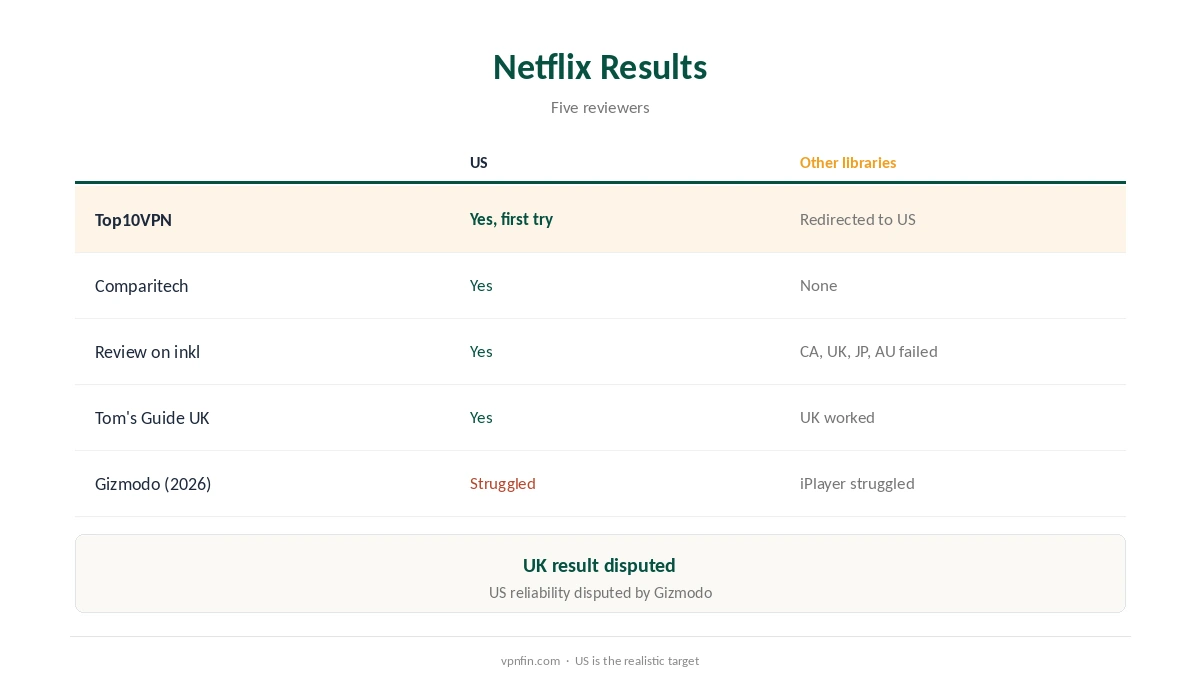Click the 'UK worked' cell

pos(837,417)
